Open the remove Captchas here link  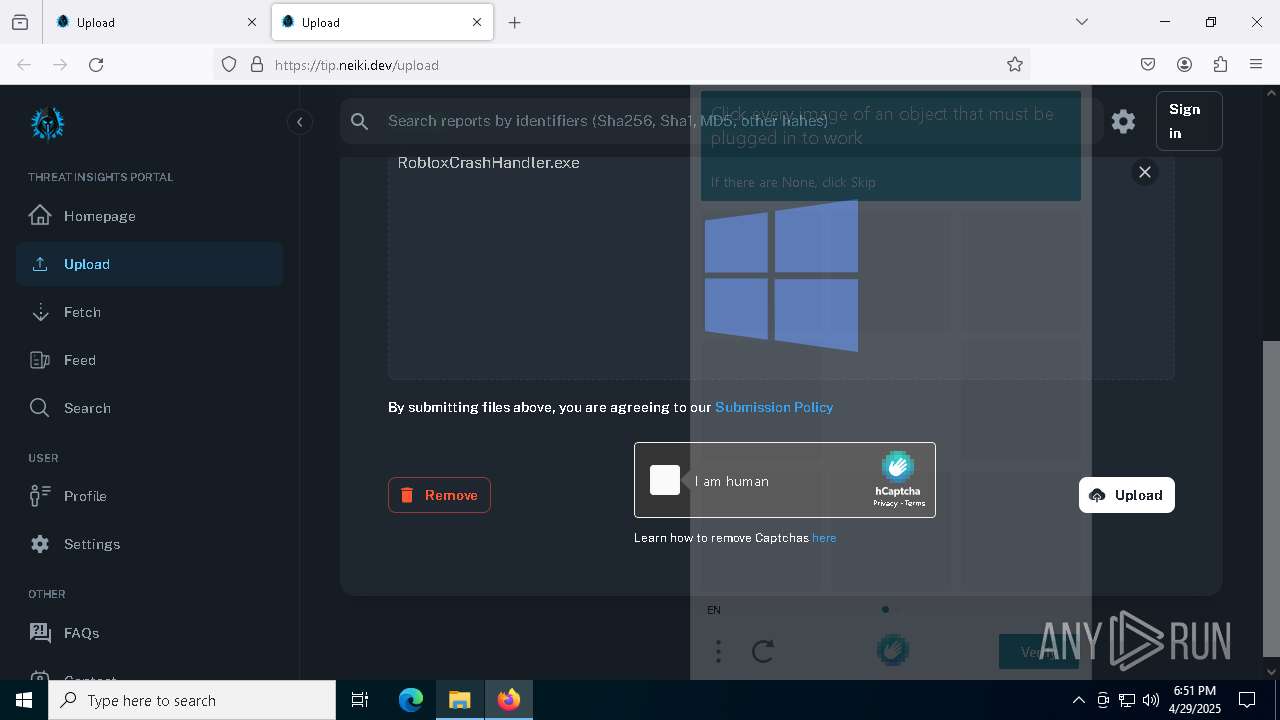(824, 538)
